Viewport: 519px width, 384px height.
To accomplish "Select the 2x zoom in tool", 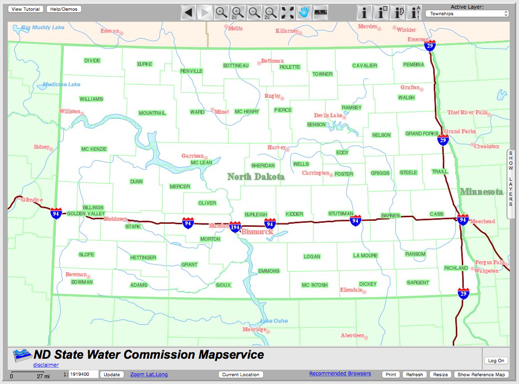I will coord(238,13).
